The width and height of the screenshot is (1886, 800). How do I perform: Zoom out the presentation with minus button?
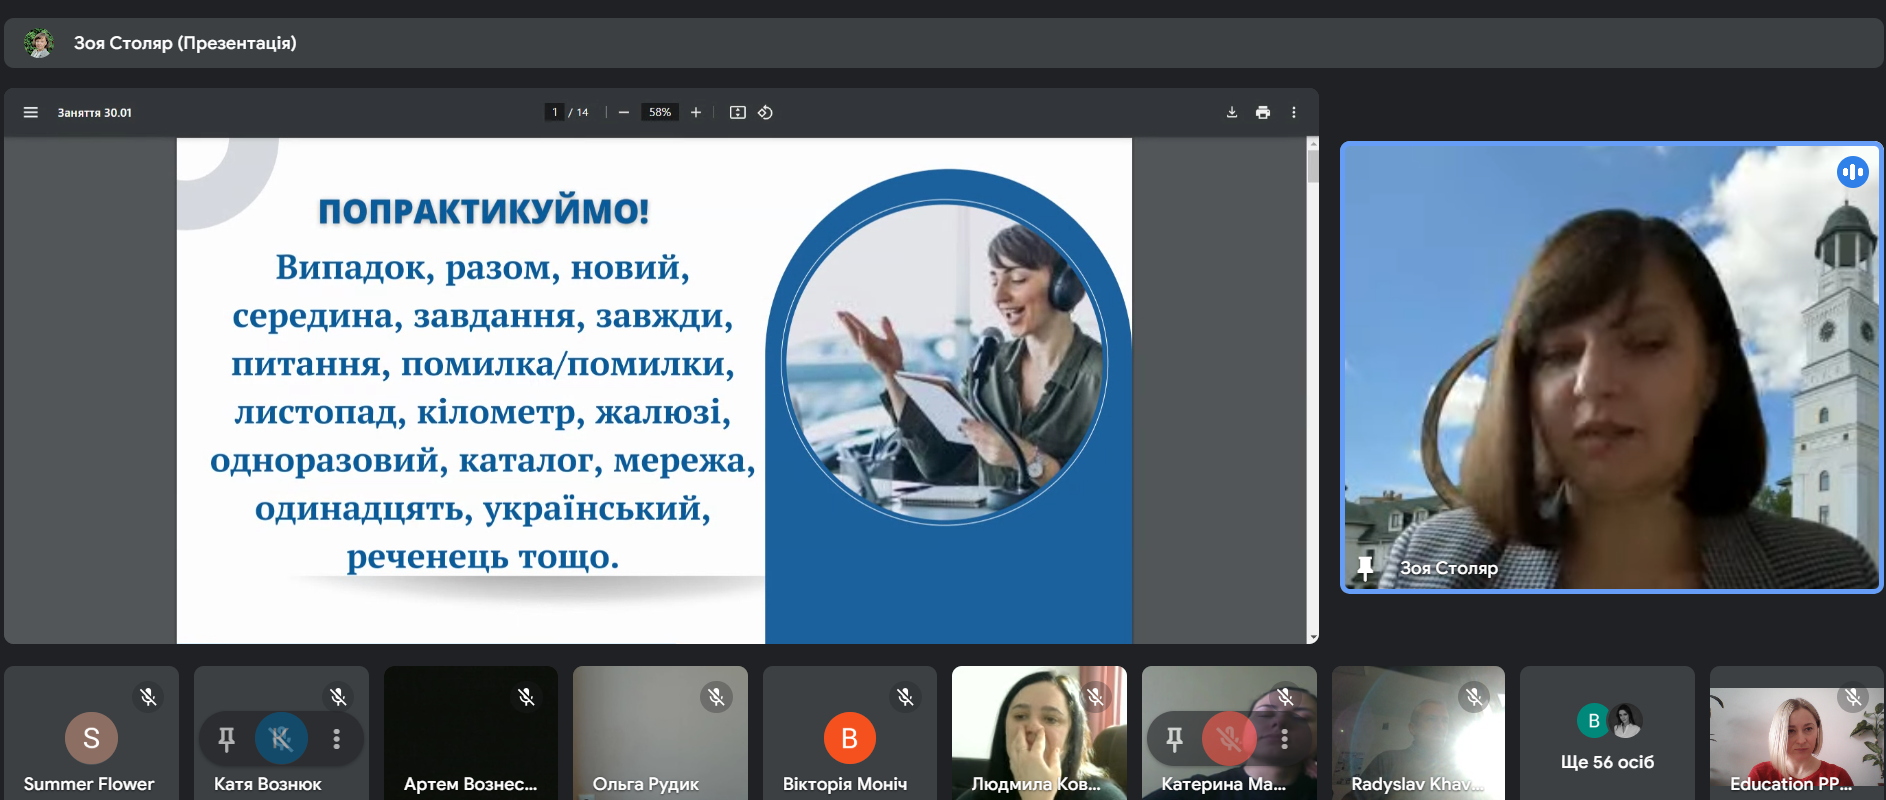[x=623, y=113]
